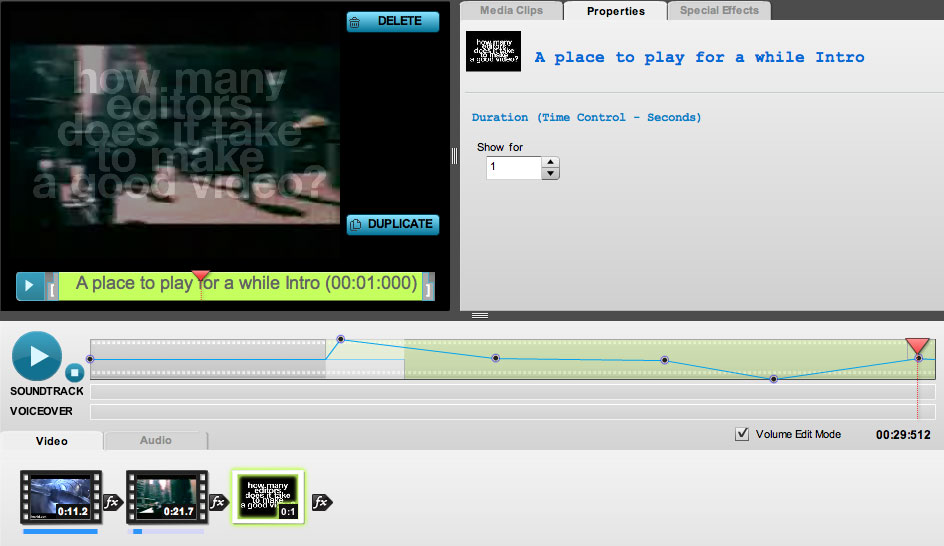Click in the Show for input field
Image resolution: width=944 pixels, height=546 pixels.
click(513, 168)
